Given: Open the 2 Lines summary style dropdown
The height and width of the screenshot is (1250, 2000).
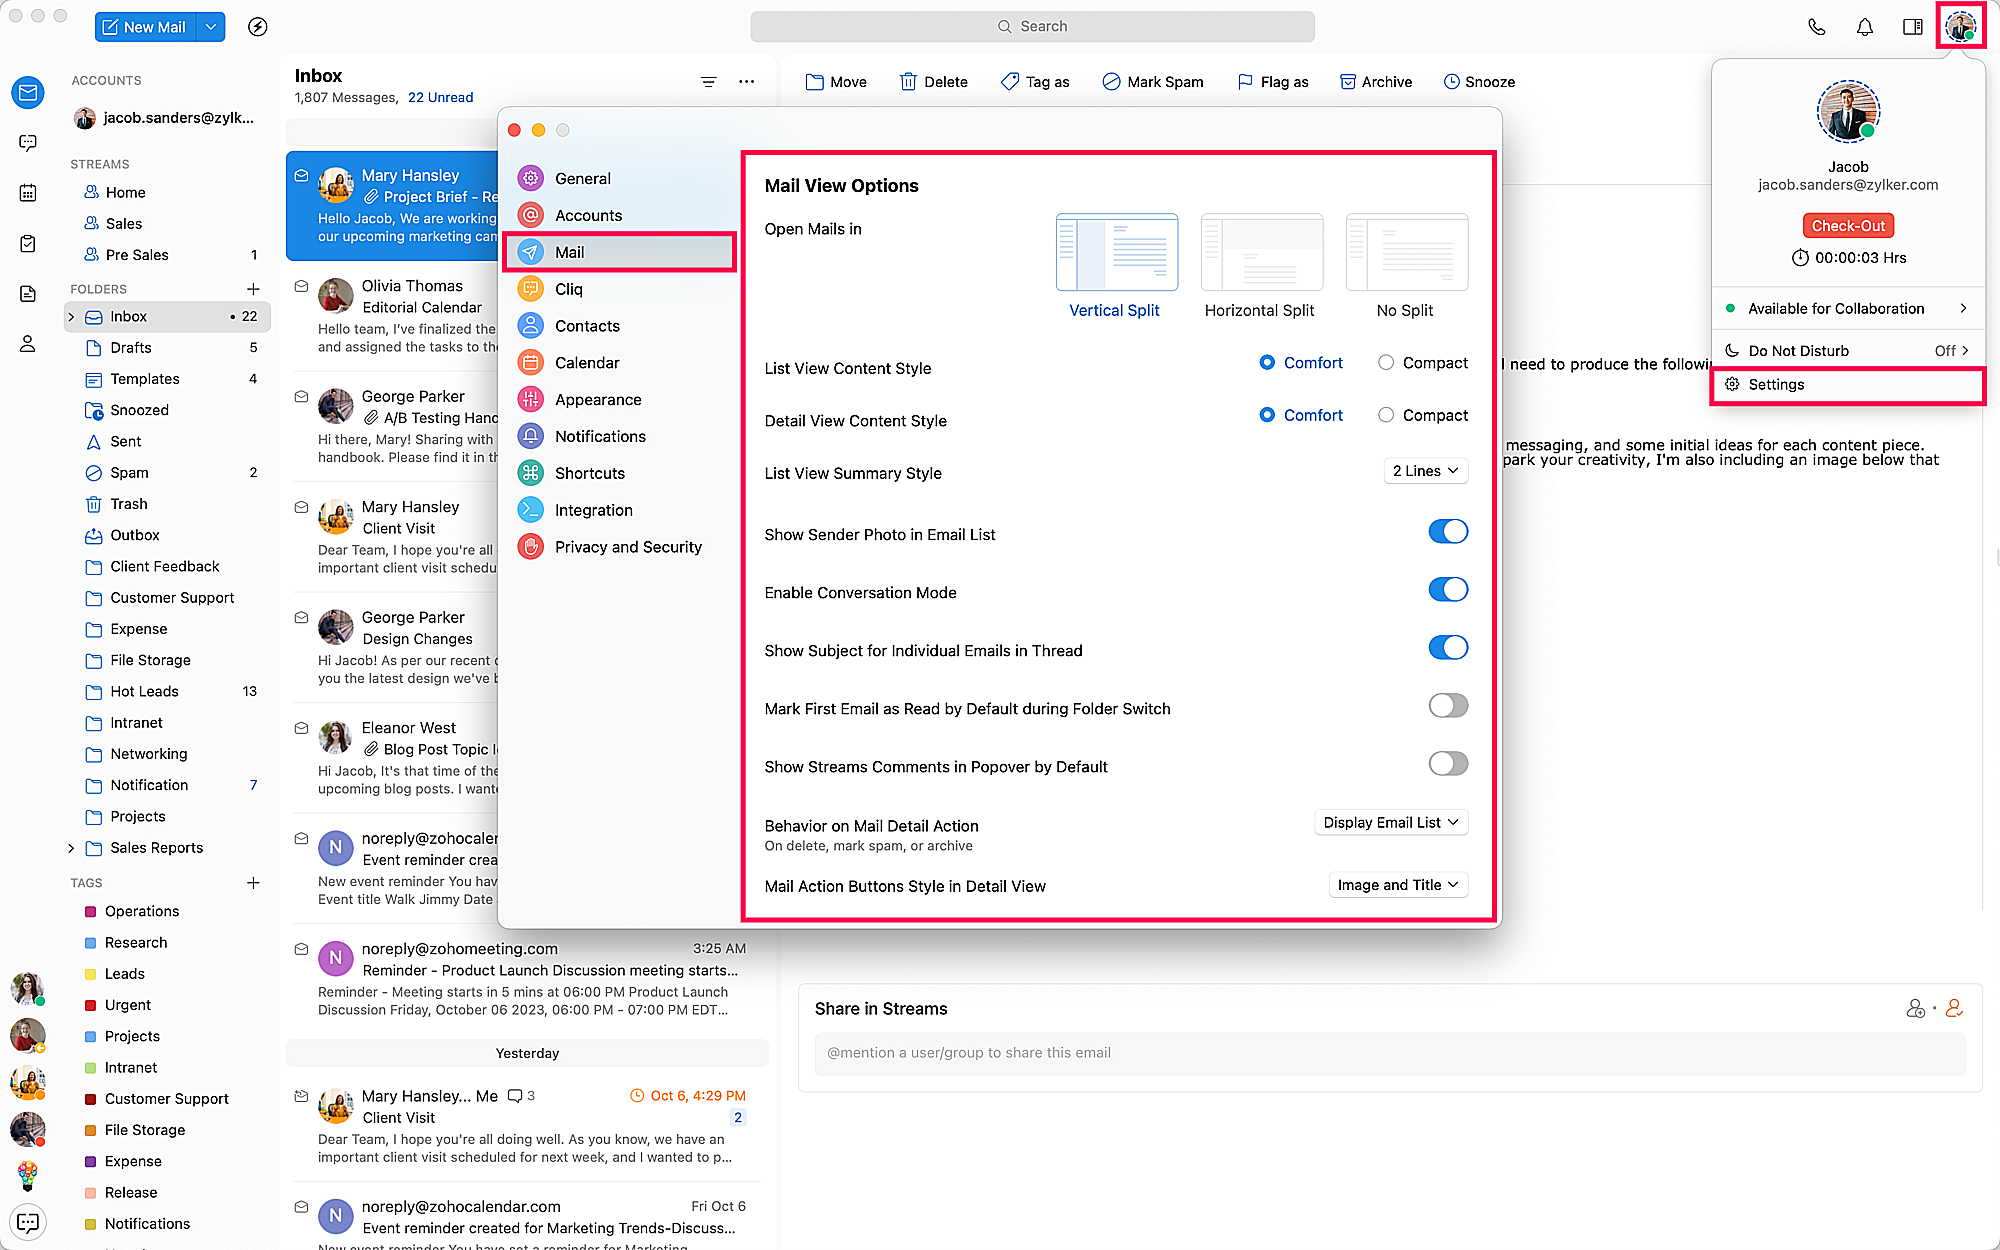Looking at the screenshot, I should tap(1425, 471).
